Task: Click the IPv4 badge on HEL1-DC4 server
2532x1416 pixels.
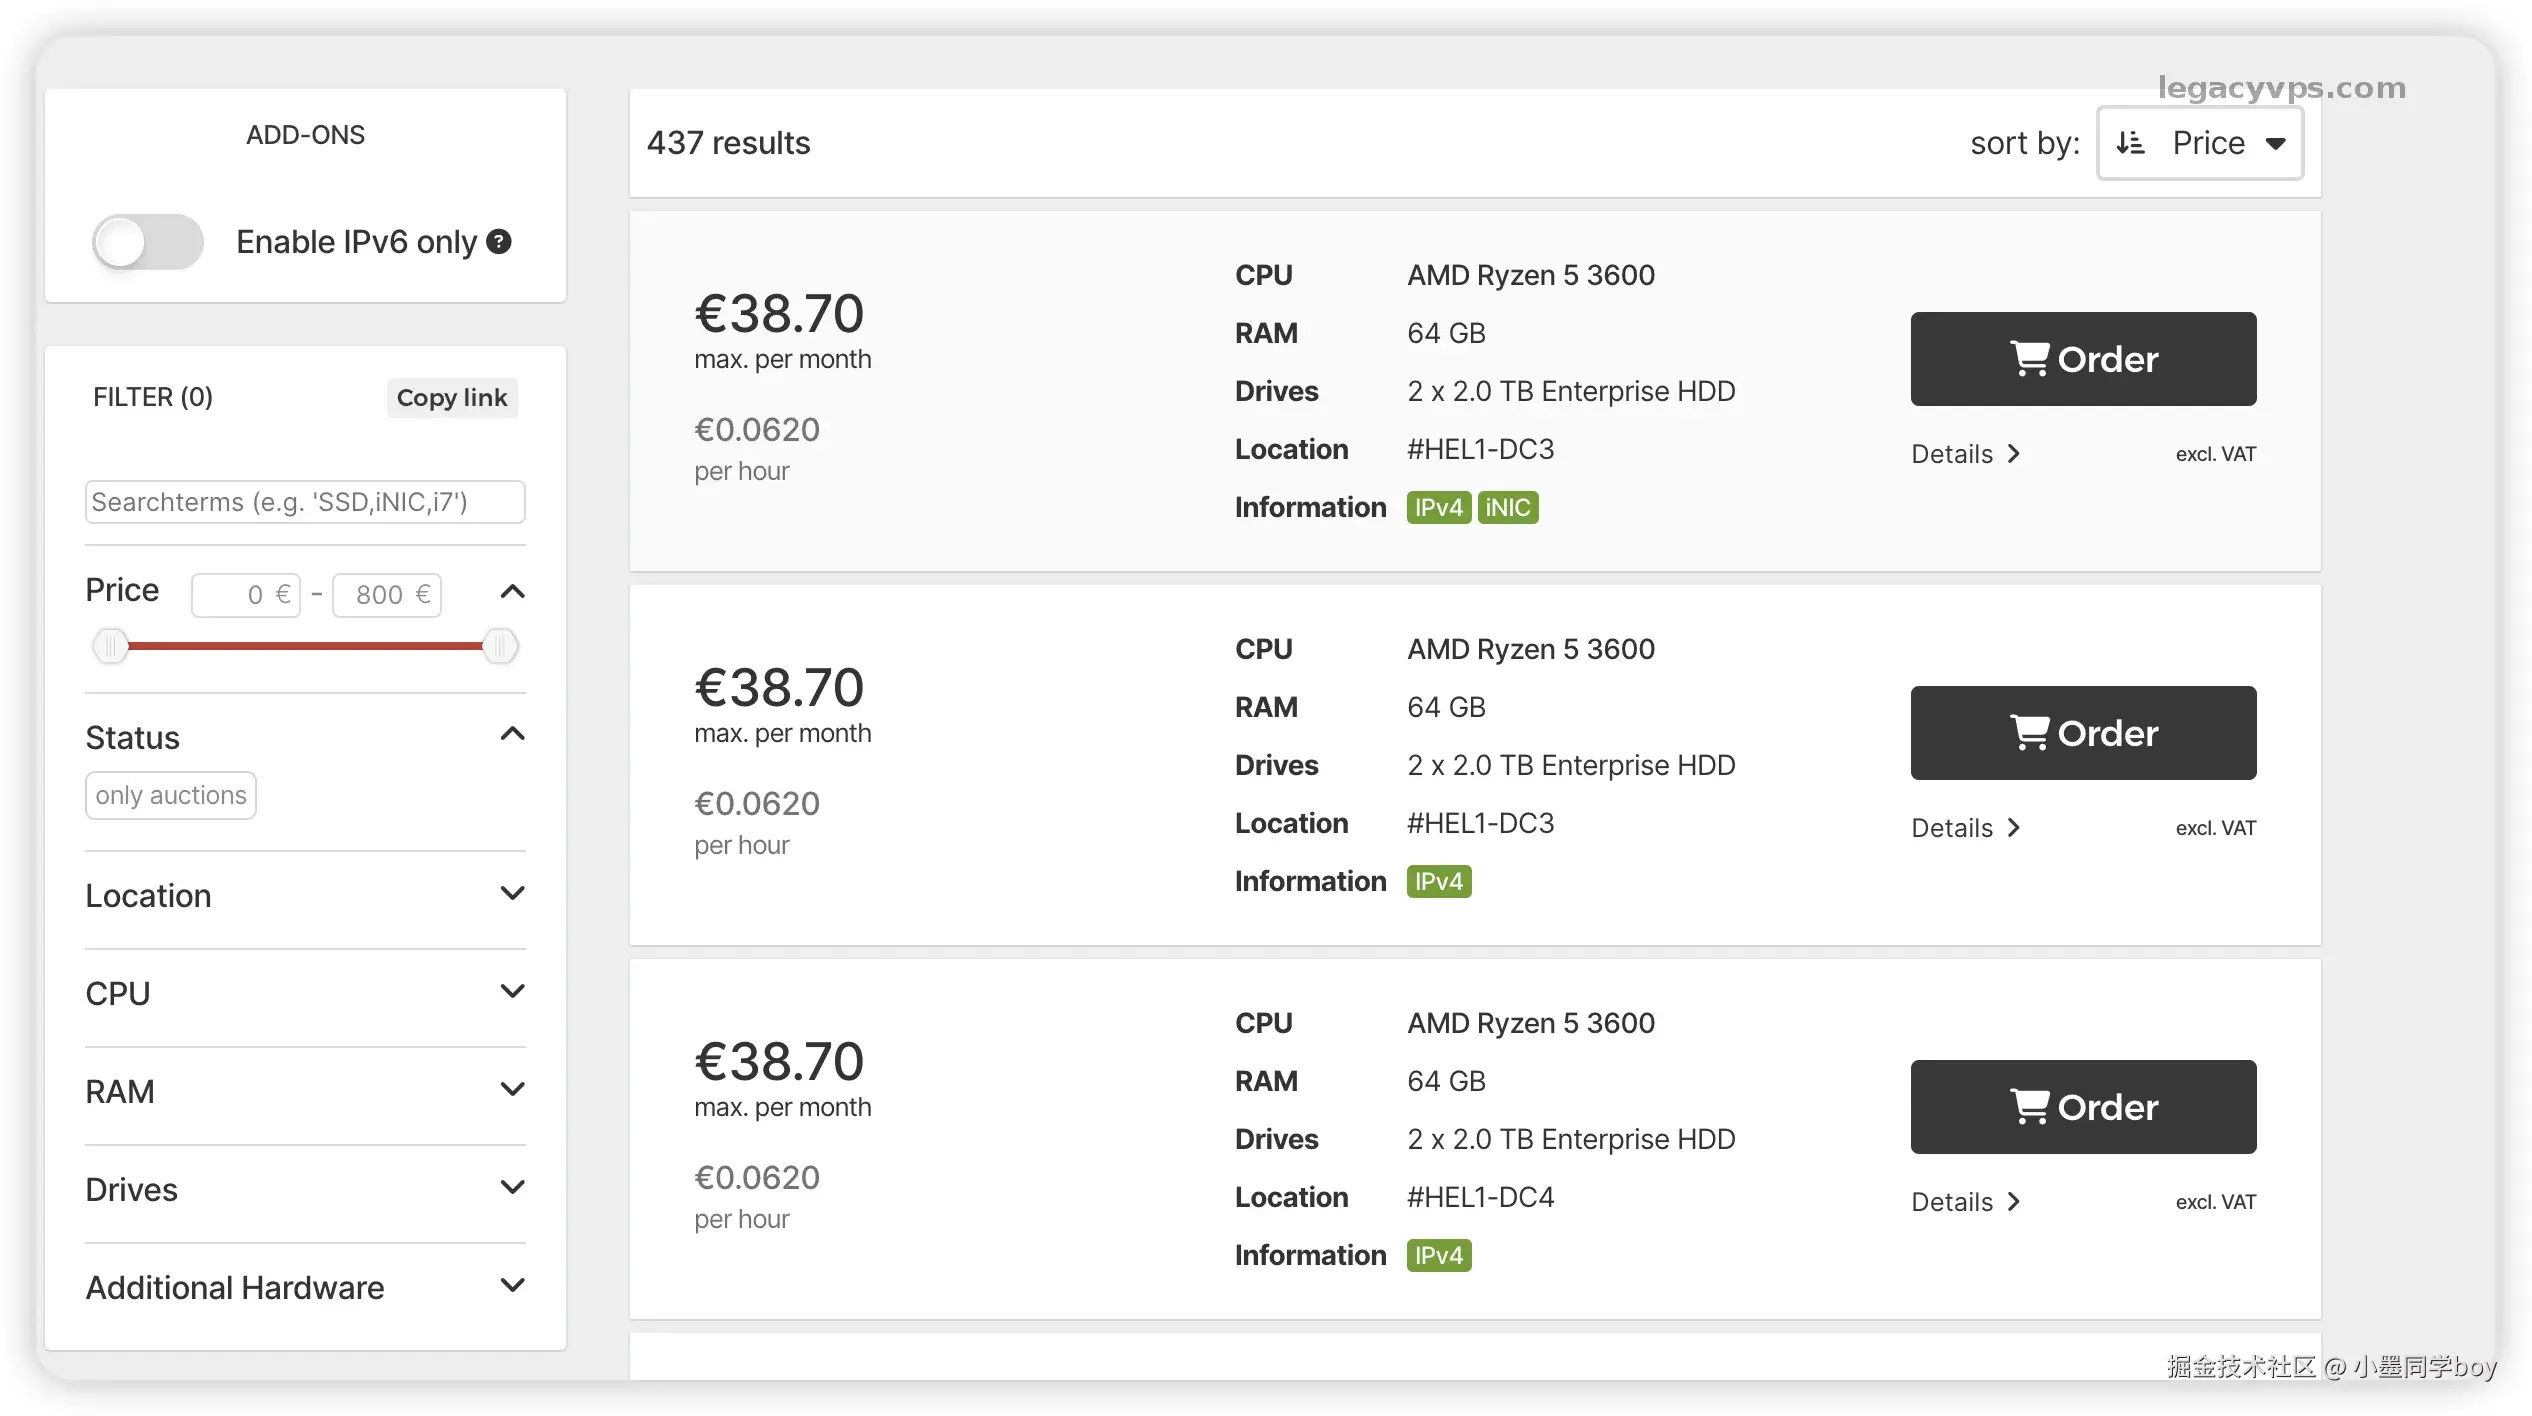Action: pyautogui.click(x=1438, y=1256)
